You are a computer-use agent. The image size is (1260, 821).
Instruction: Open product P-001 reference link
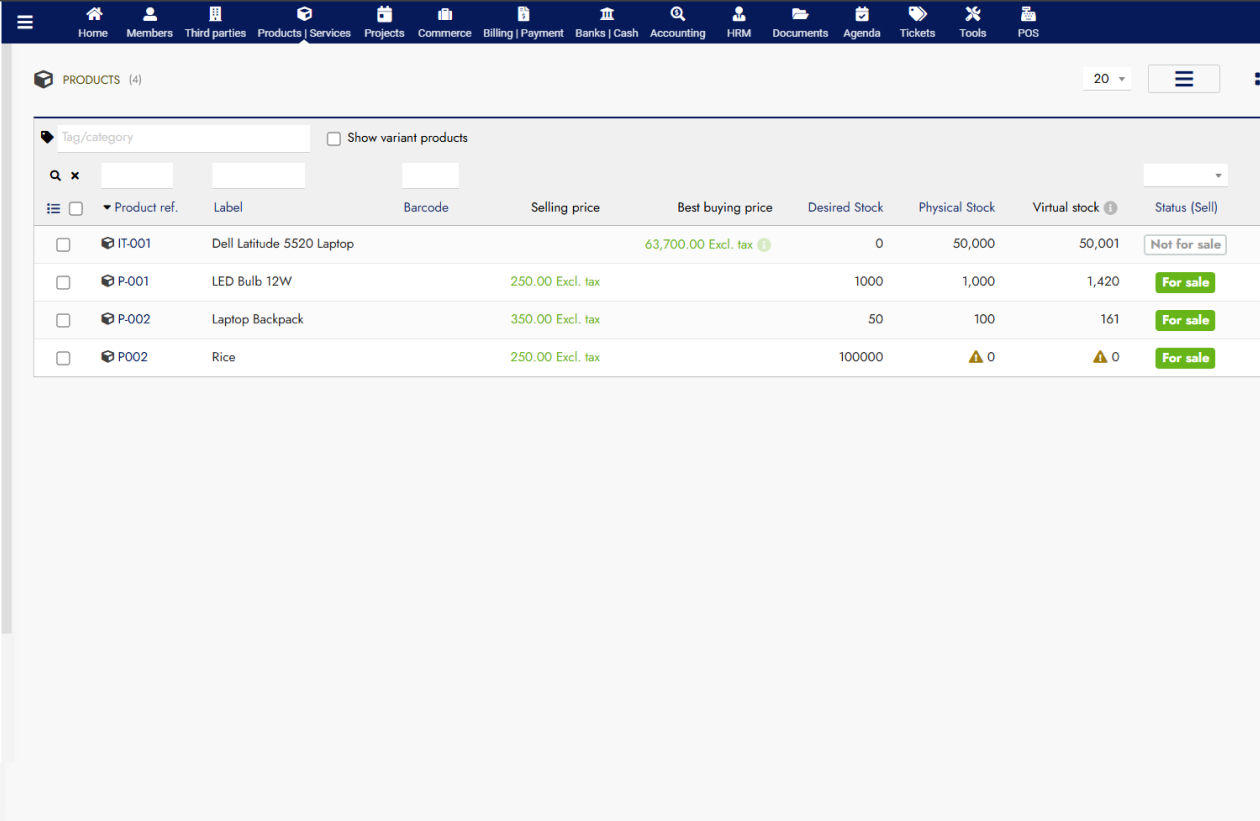pos(133,282)
